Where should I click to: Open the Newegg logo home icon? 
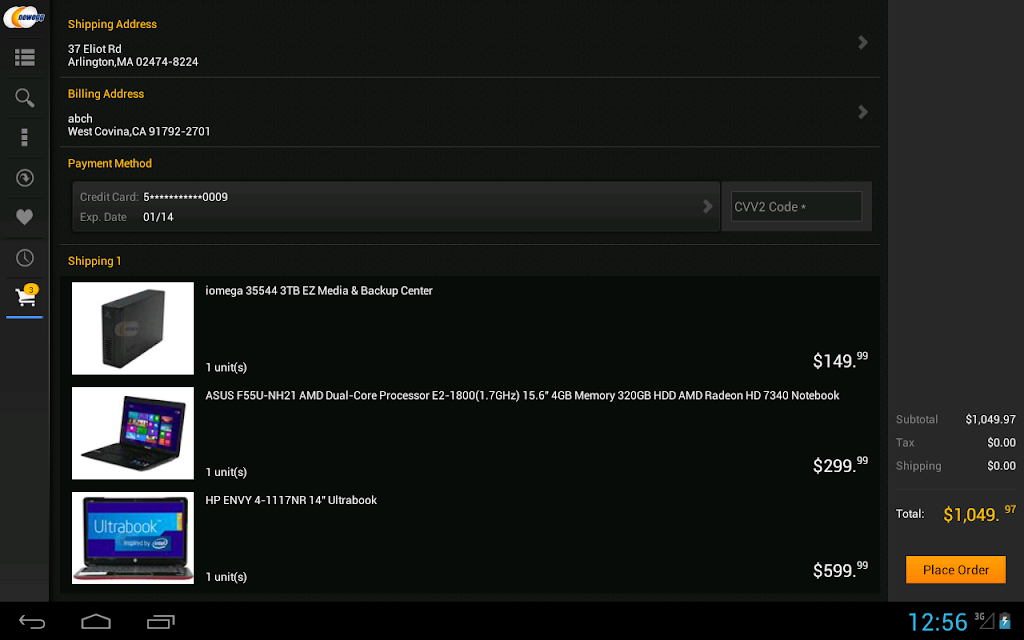(x=24, y=16)
